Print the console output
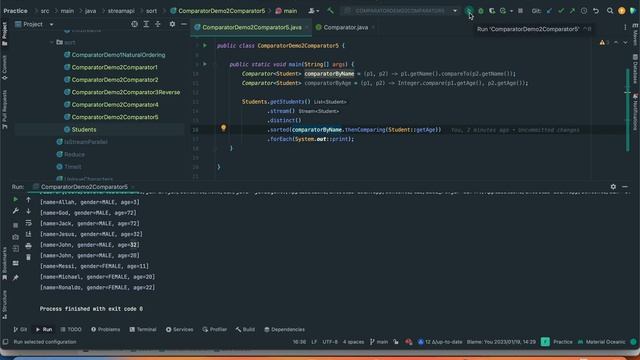Image resolution: width=640 pixels, height=360 pixels. click(28, 246)
